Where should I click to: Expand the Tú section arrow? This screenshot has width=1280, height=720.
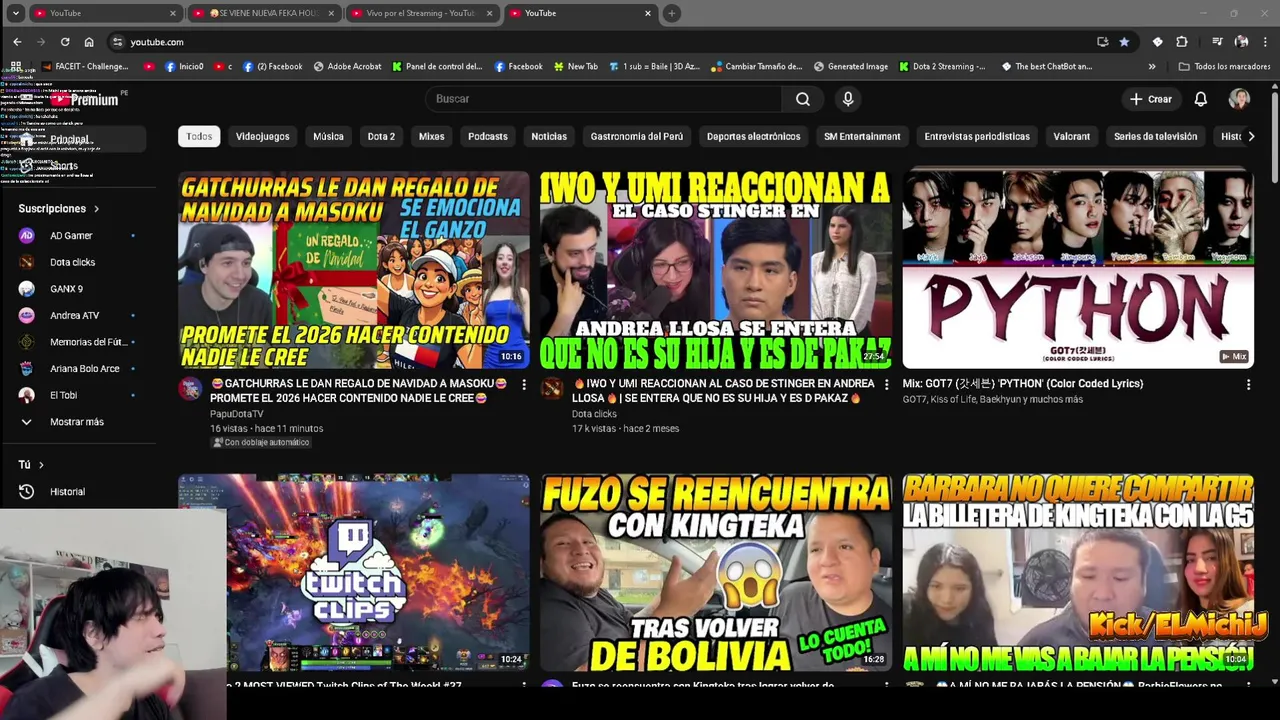[x=41, y=465]
